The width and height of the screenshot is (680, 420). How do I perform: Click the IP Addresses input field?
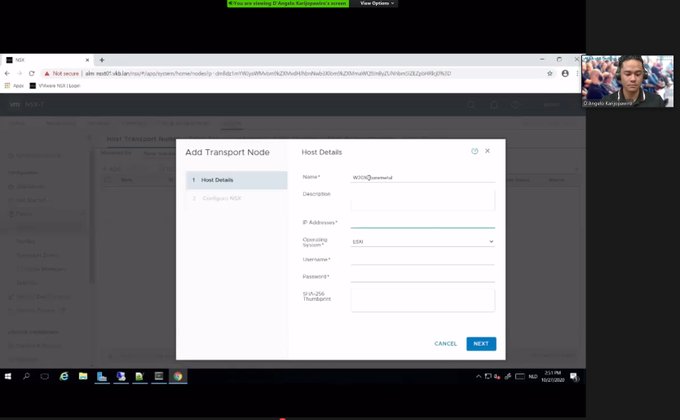click(x=423, y=222)
